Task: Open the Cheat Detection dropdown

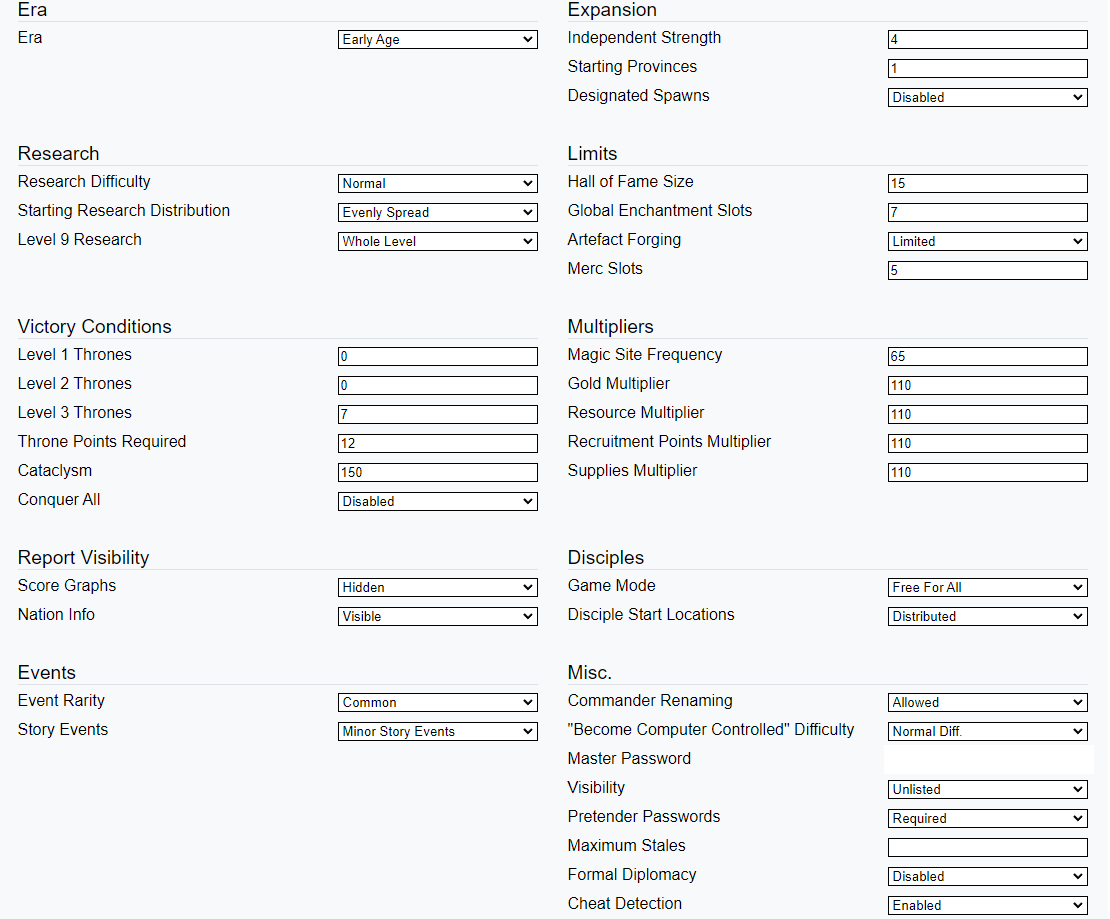Action: coord(988,906)
